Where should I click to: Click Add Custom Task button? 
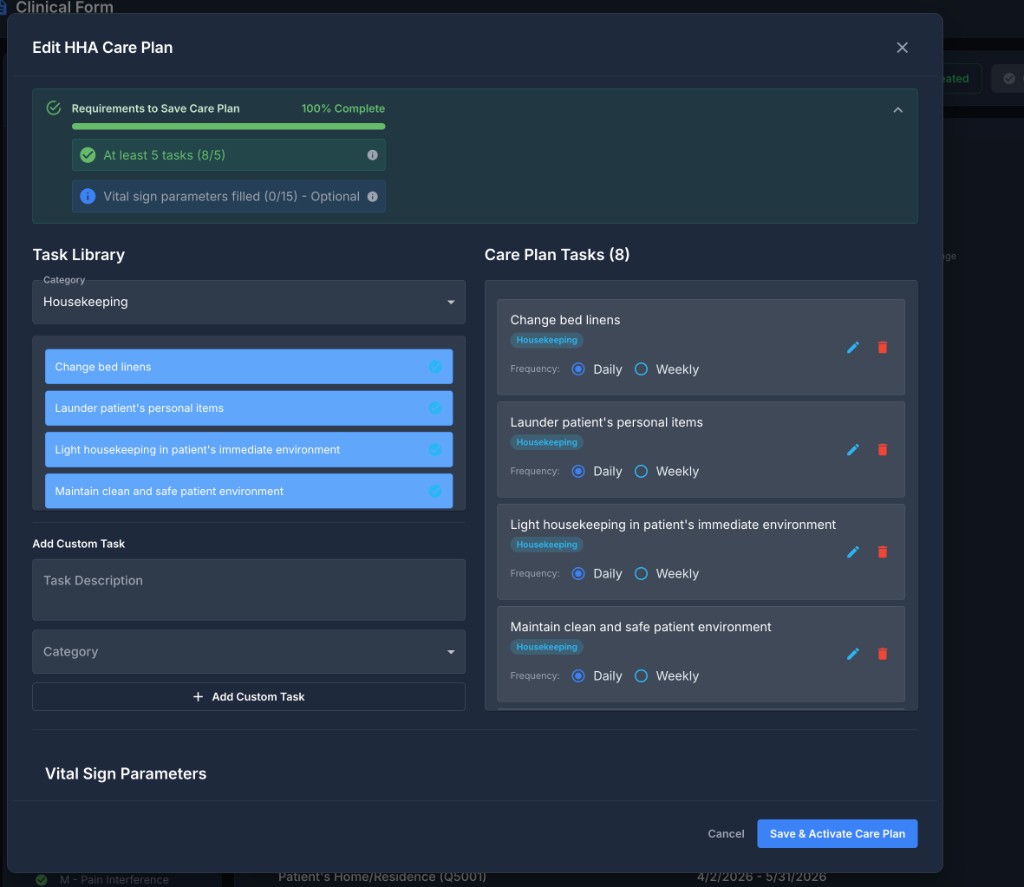249,696
